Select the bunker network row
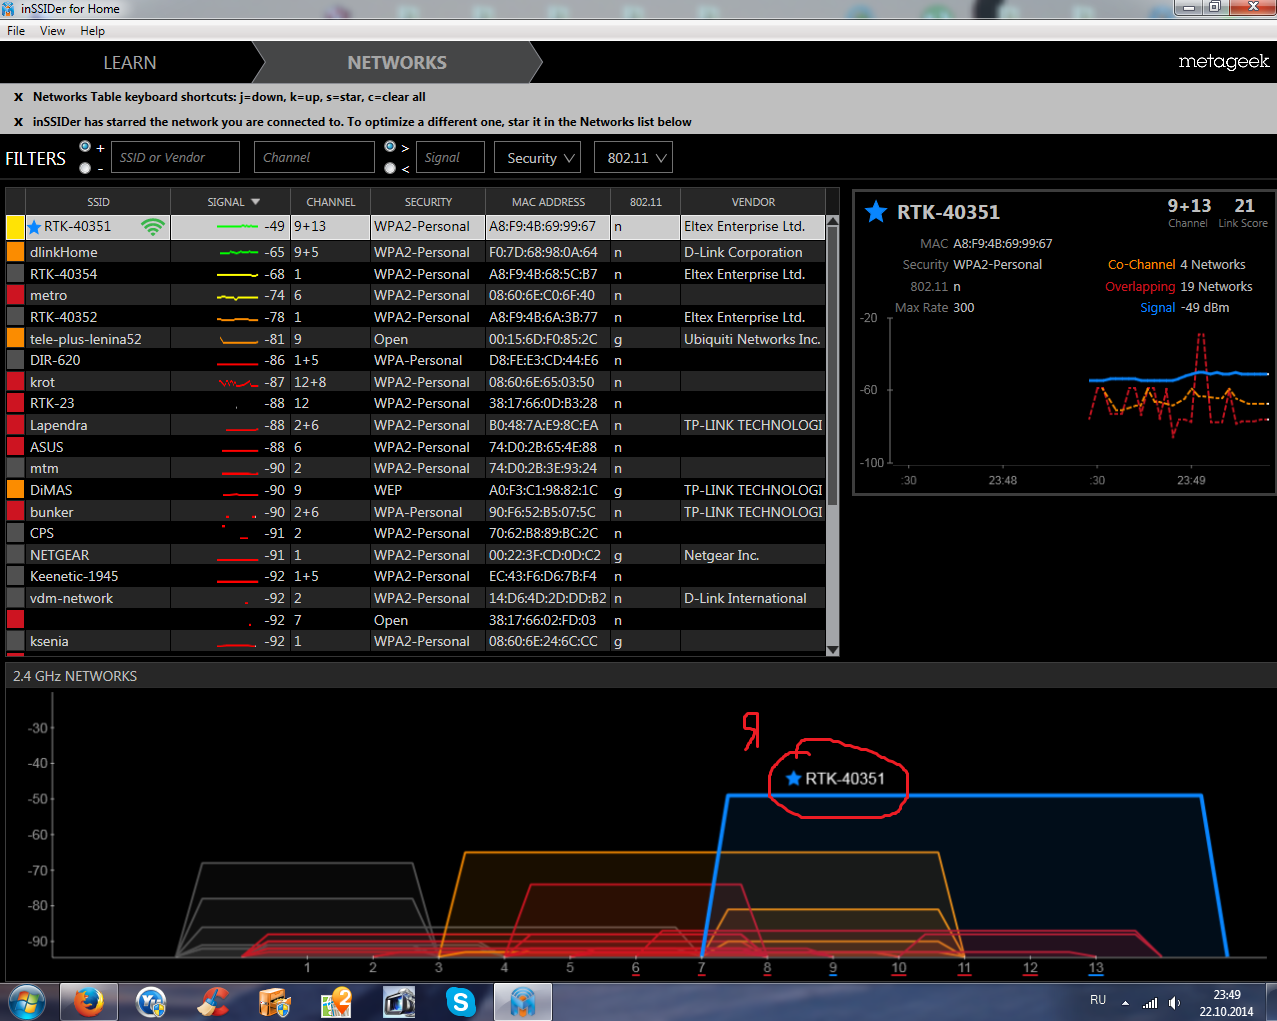 point(416,512)
